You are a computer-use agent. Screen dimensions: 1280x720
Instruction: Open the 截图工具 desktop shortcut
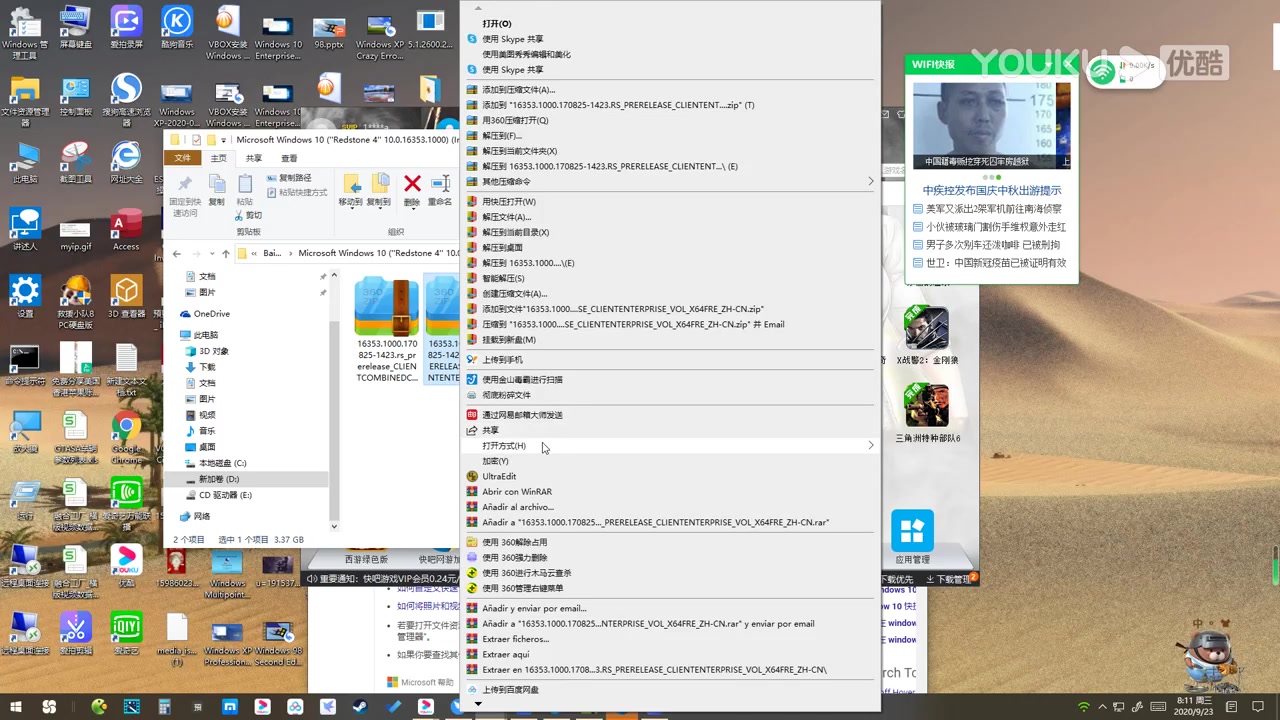(75, 162)
